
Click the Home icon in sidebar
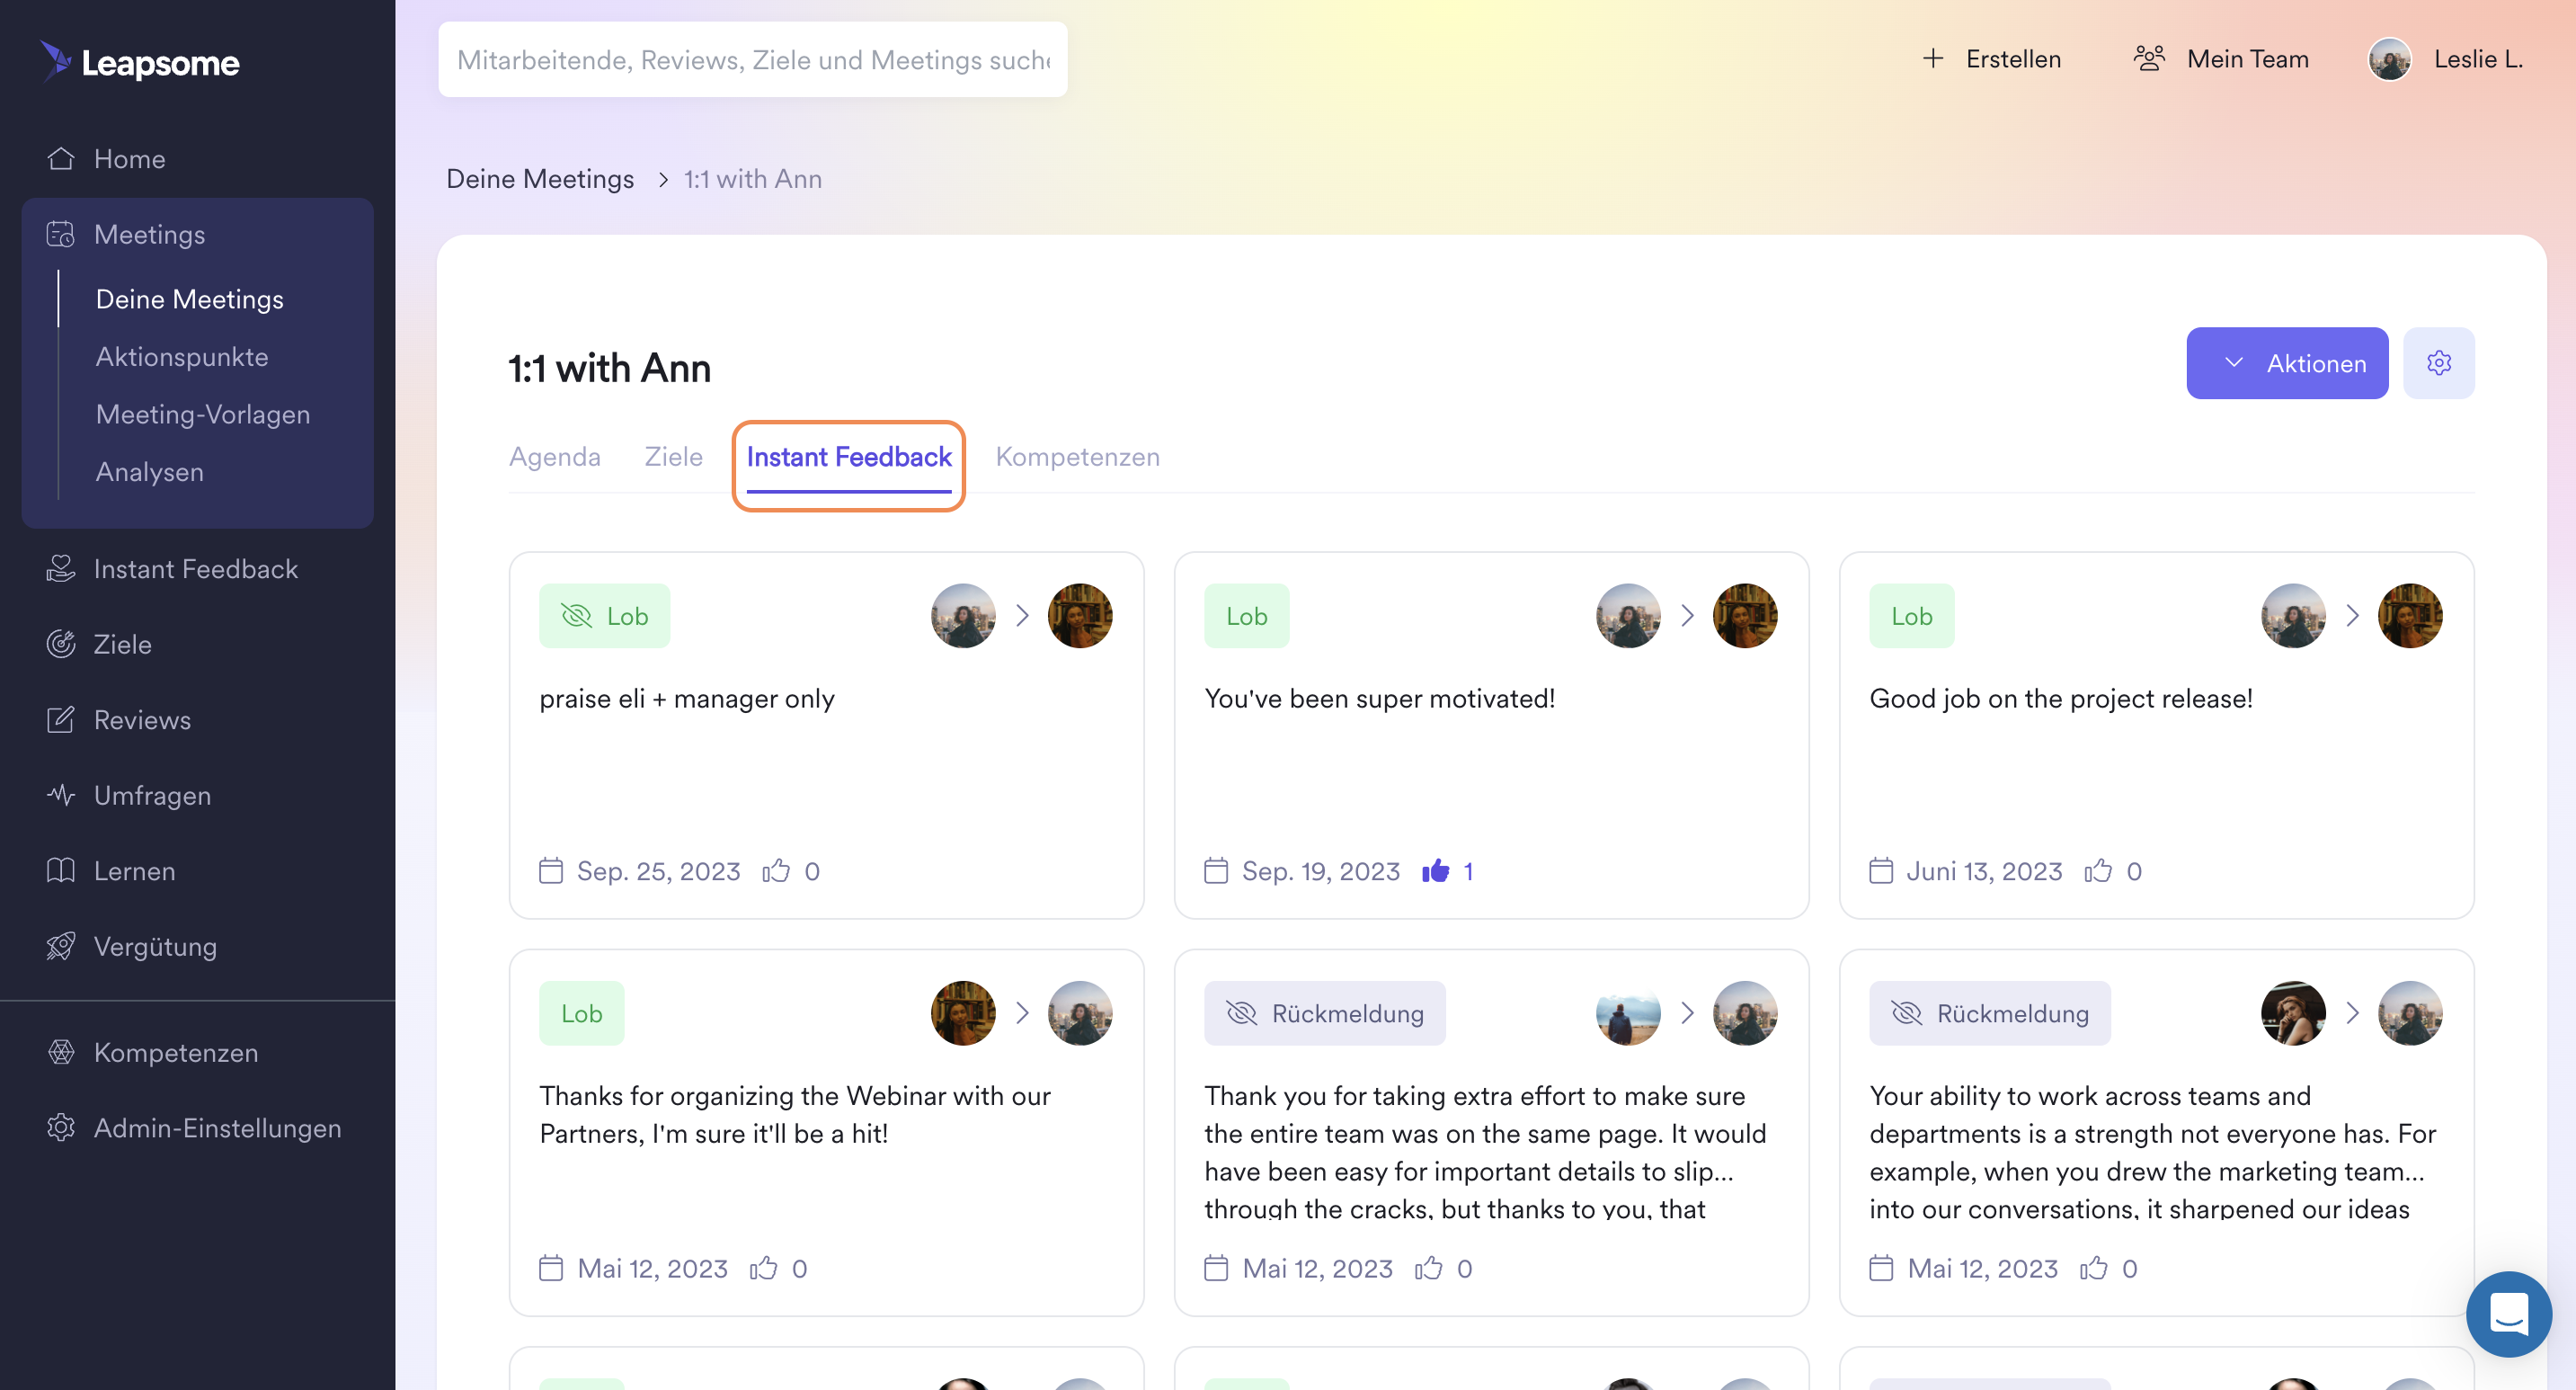coord(61,159)
